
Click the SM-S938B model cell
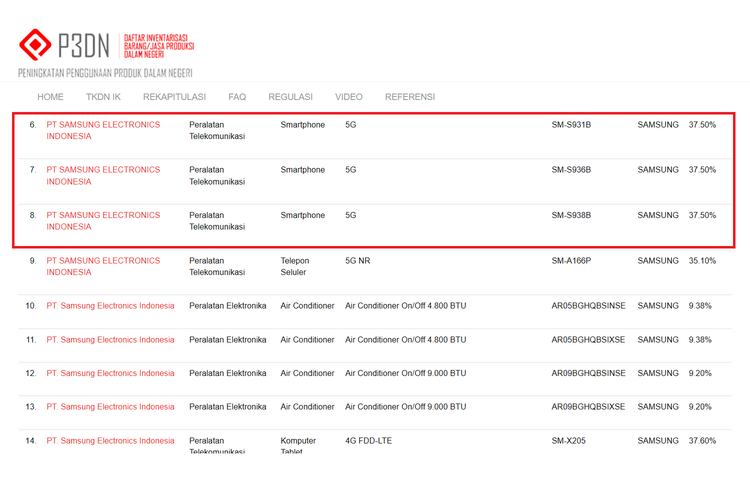(571, 215)
